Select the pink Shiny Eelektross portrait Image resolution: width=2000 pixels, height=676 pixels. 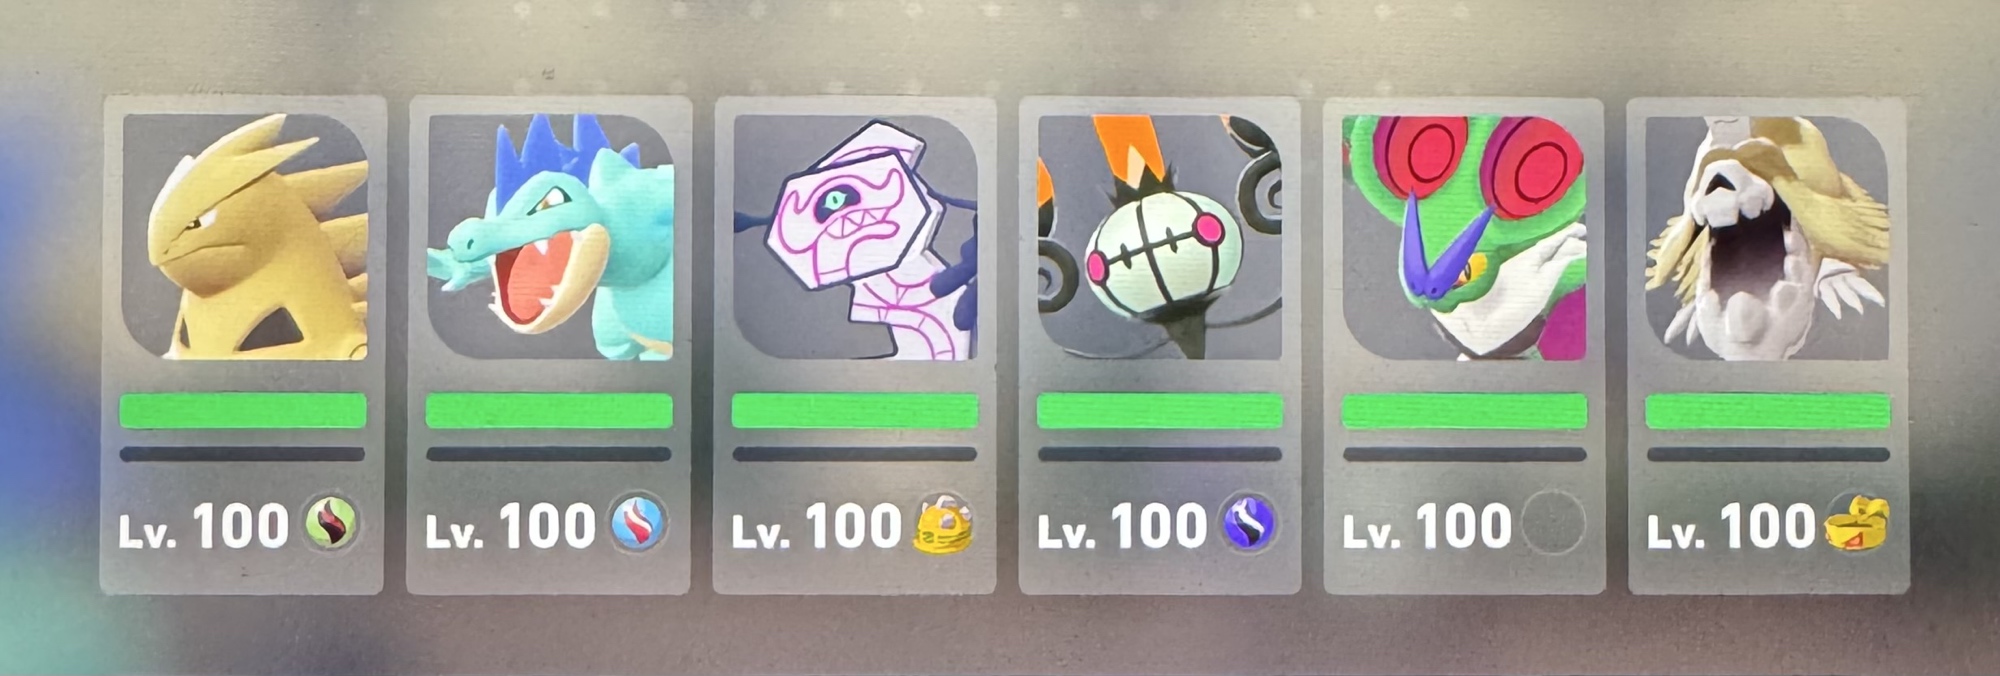[x=856, y=236]
